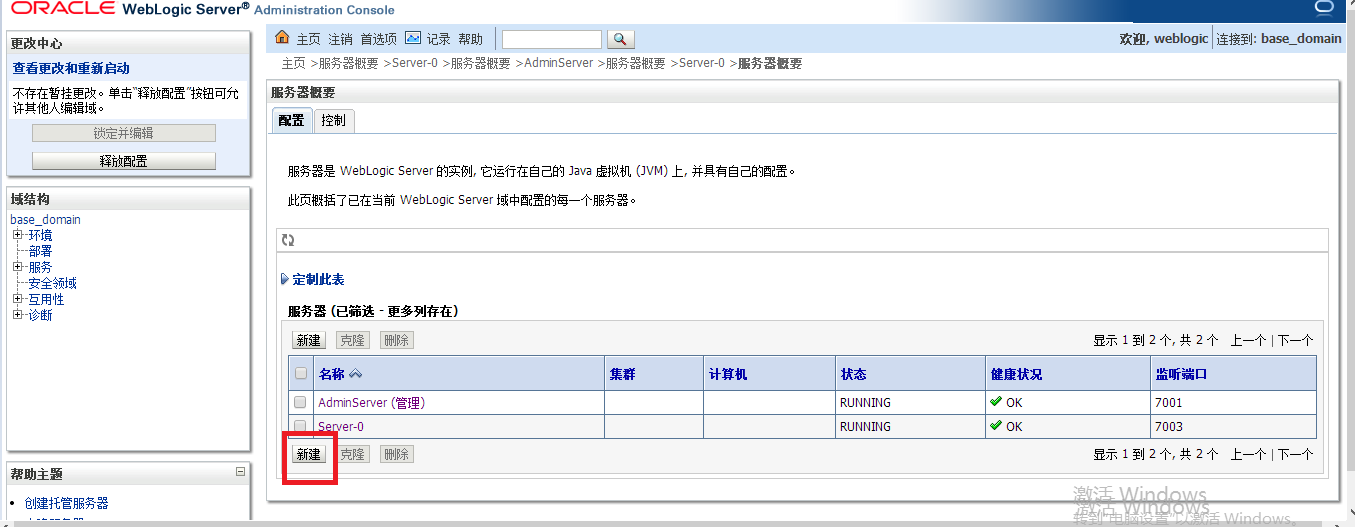Screen dimensions: 1355x527
Task: Click the 名称 column header
Action: 331,374
